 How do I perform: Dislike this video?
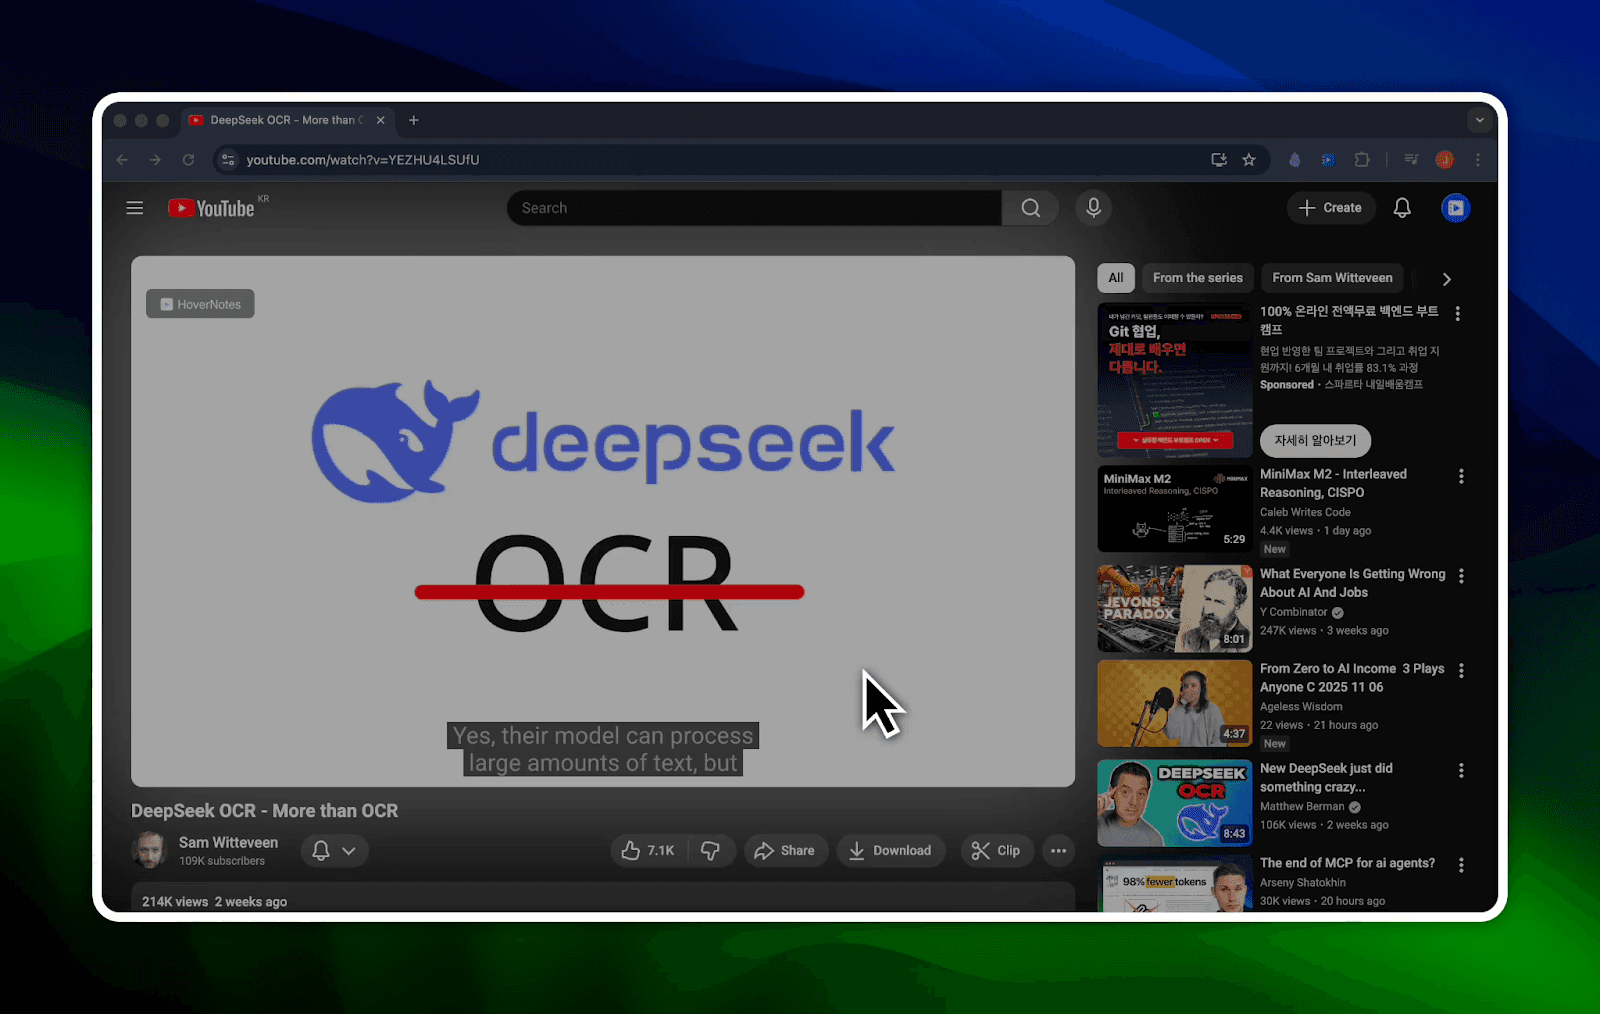pyautogui.click(x=711, y=851)
